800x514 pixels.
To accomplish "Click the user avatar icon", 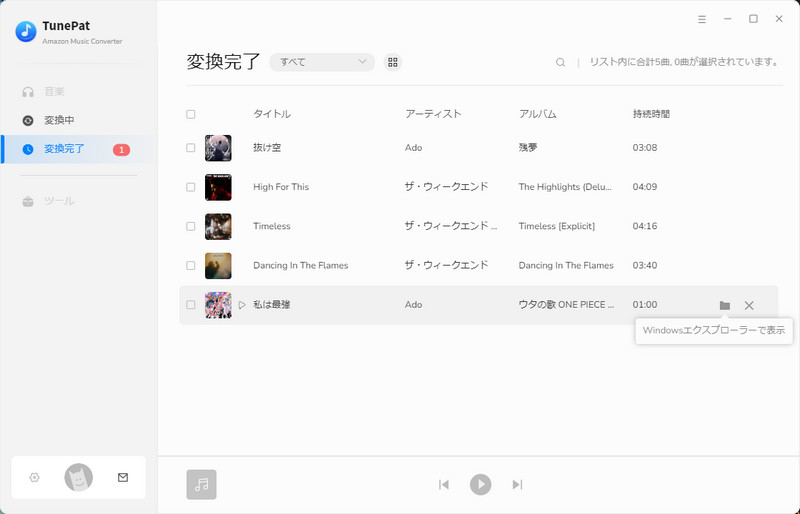I will (79, 478).
